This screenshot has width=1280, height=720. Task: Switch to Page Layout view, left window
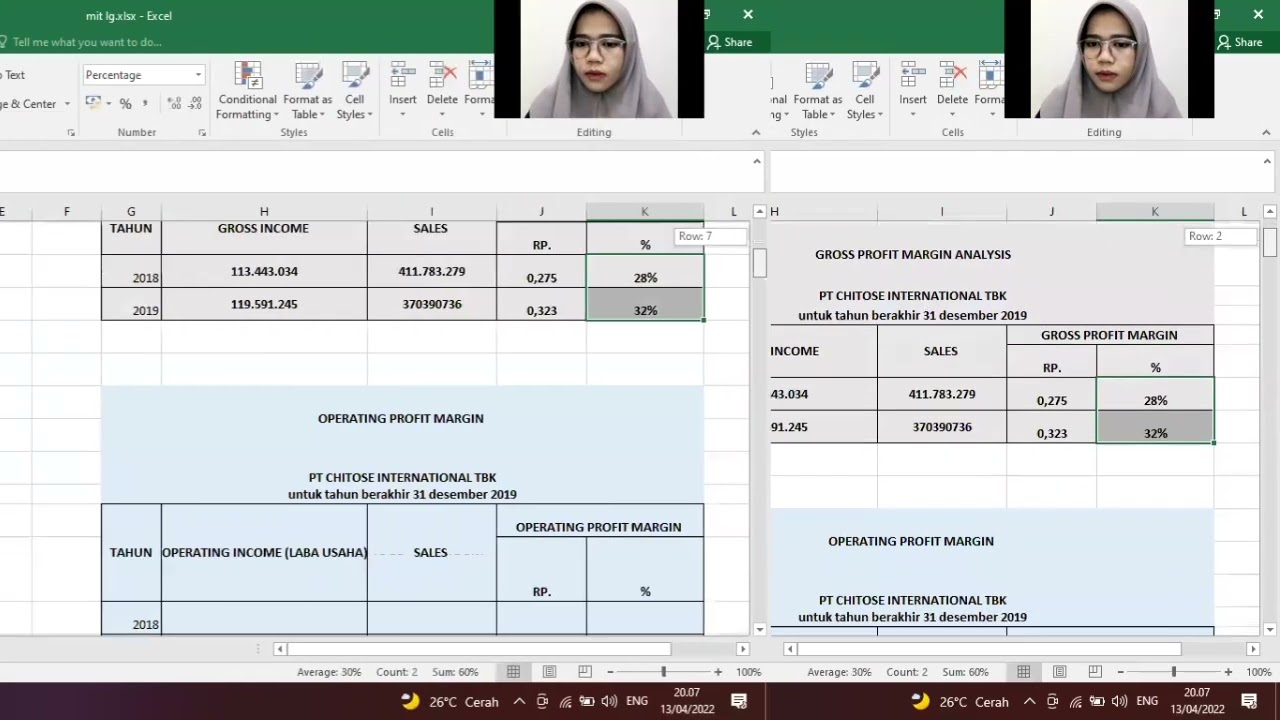[x=549, y=672]
